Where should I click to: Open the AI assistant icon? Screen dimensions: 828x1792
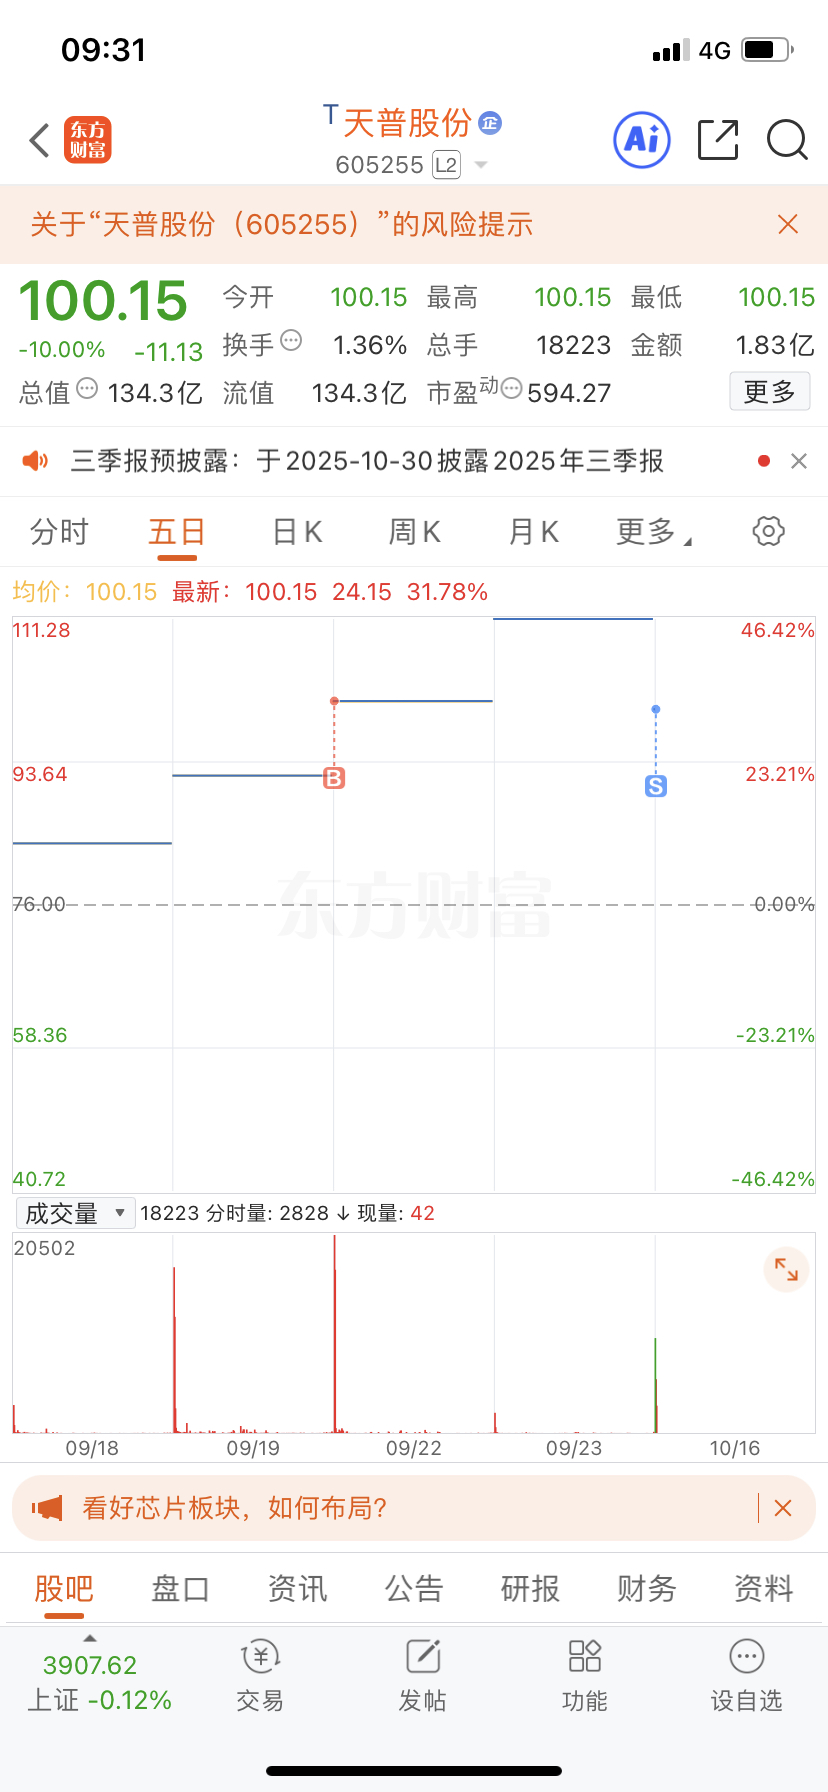641,140
